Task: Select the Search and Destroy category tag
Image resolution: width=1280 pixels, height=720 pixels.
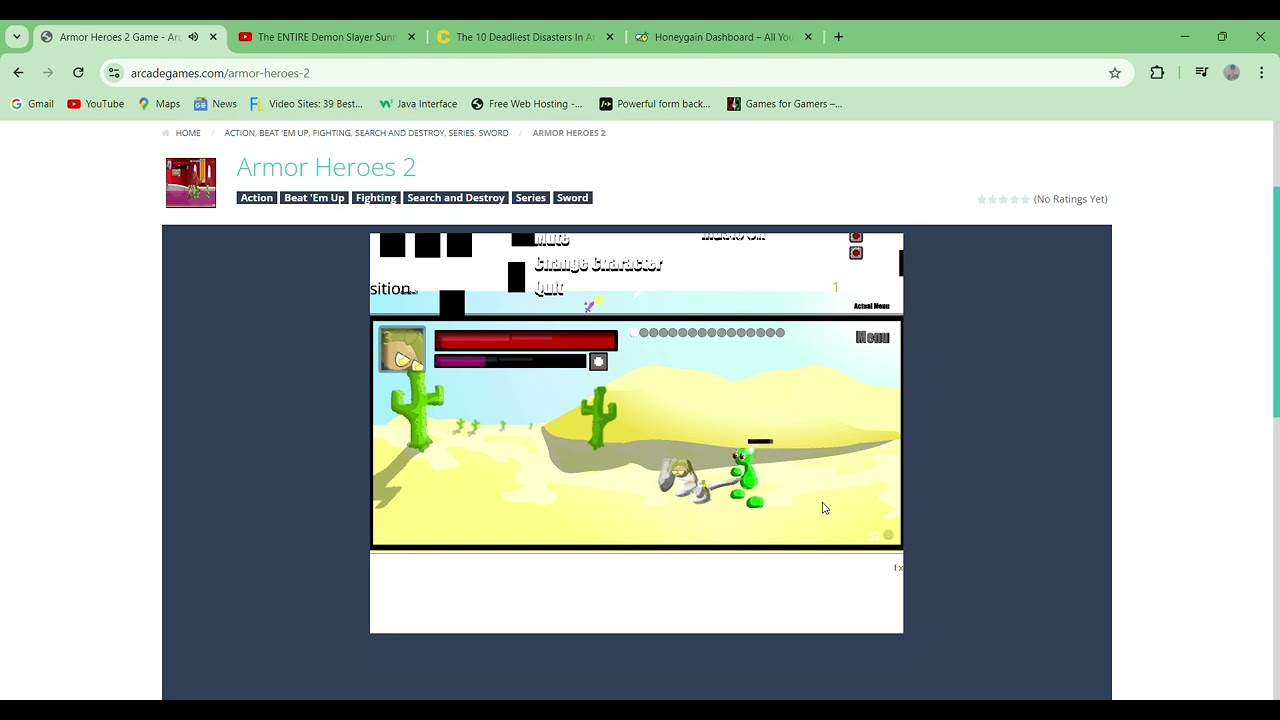Action: click(456, 198)
